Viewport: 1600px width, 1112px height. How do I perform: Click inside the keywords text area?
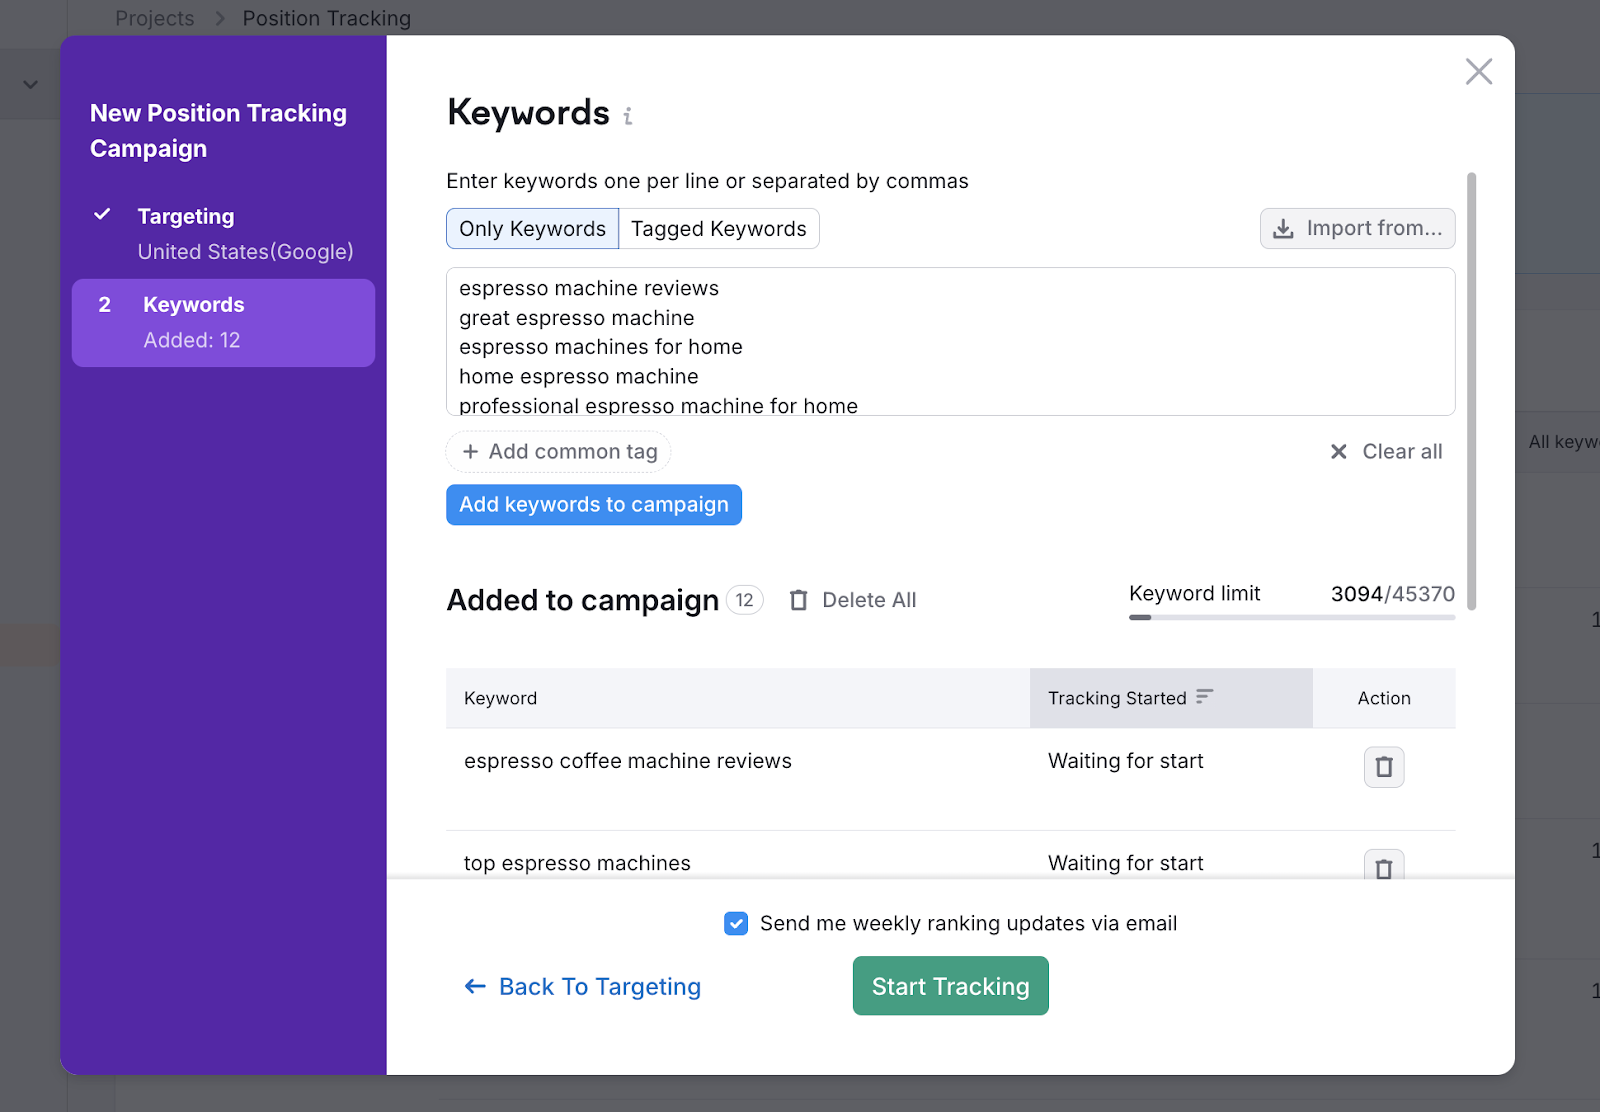[x=950, y=341]
